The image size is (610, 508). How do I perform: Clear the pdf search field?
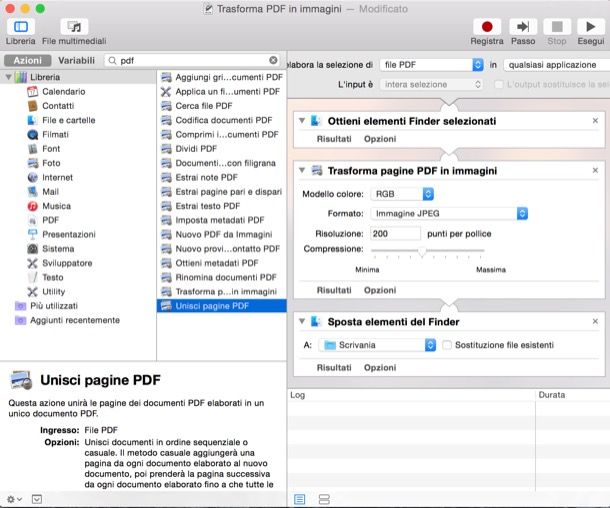273,60
